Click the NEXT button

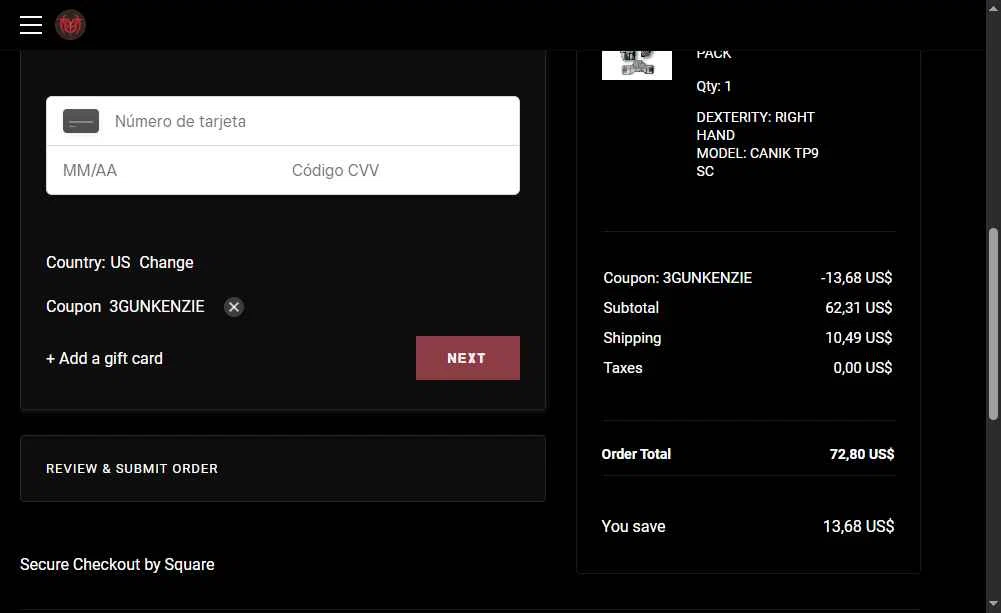tap(468, 358)
